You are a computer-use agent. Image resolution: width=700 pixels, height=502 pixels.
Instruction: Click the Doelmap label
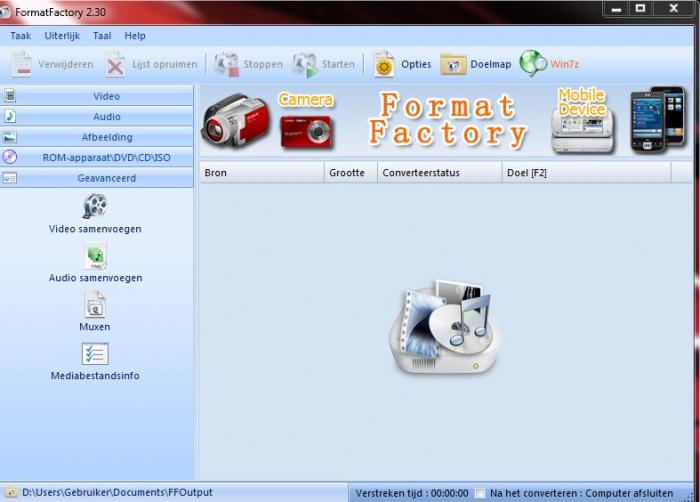tap(491, 64)
